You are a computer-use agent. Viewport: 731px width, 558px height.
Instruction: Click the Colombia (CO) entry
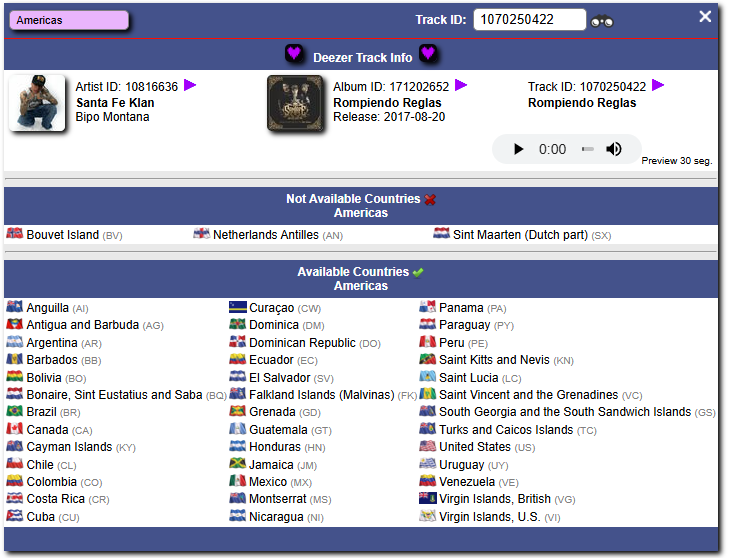(x=54, y=482)
